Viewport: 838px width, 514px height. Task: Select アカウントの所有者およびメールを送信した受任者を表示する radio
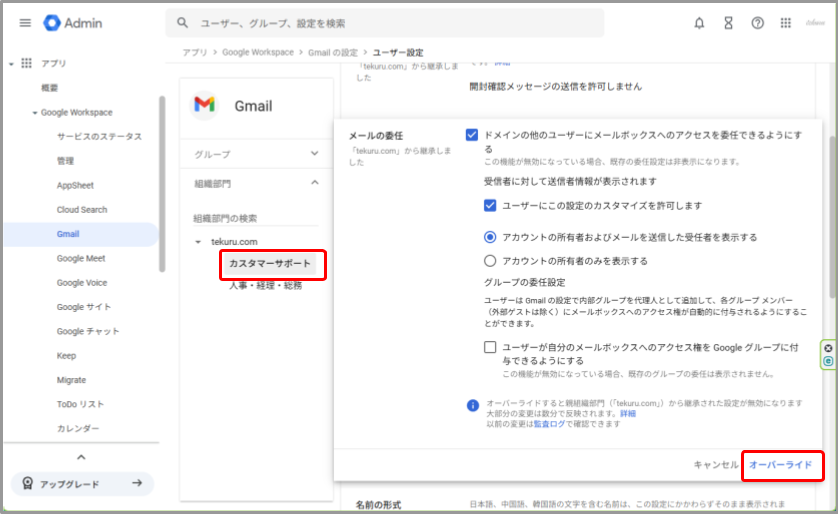[x=490, y=237]
